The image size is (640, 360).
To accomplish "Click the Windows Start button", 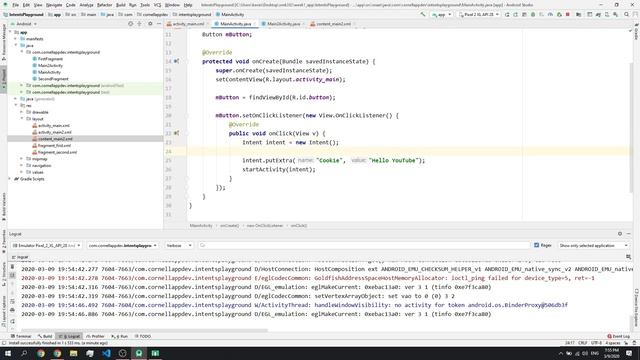I will click(8, 353).
